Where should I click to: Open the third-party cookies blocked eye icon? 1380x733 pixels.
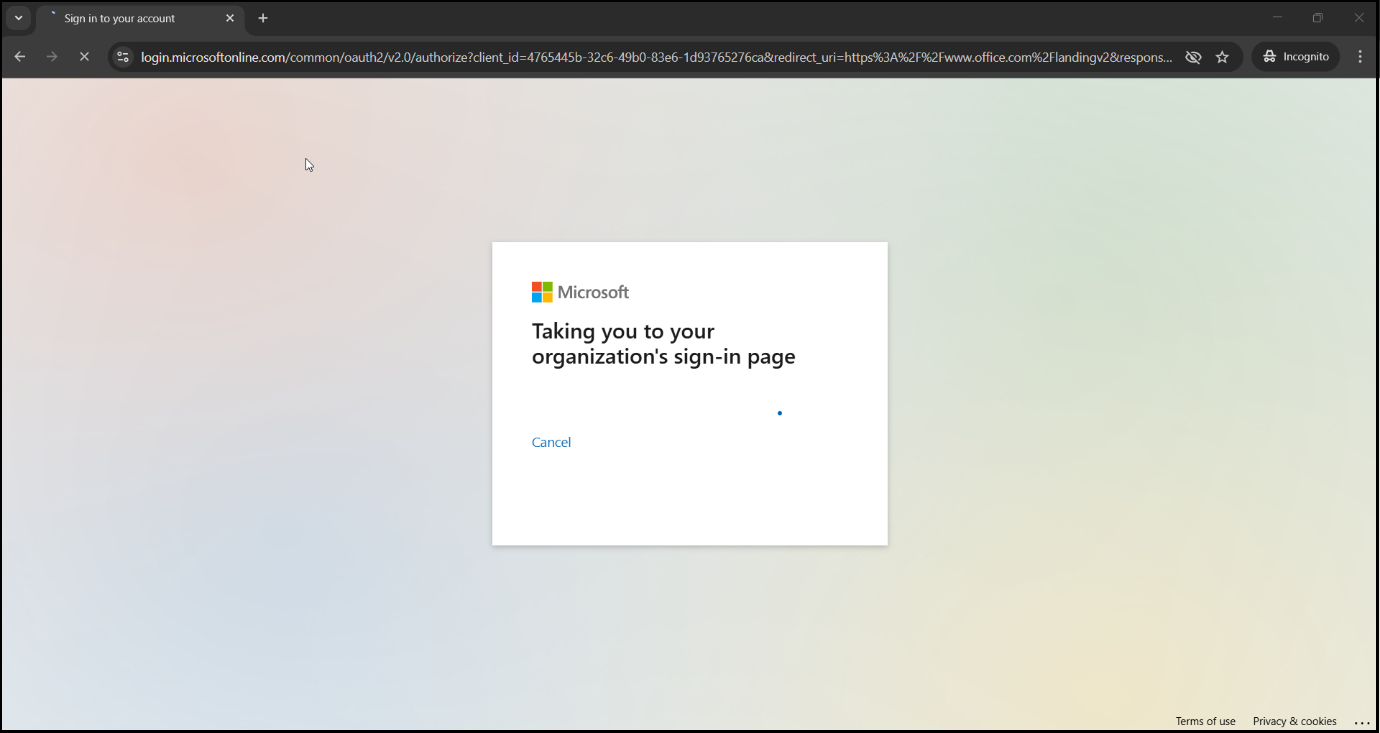tap(1193, 57)
